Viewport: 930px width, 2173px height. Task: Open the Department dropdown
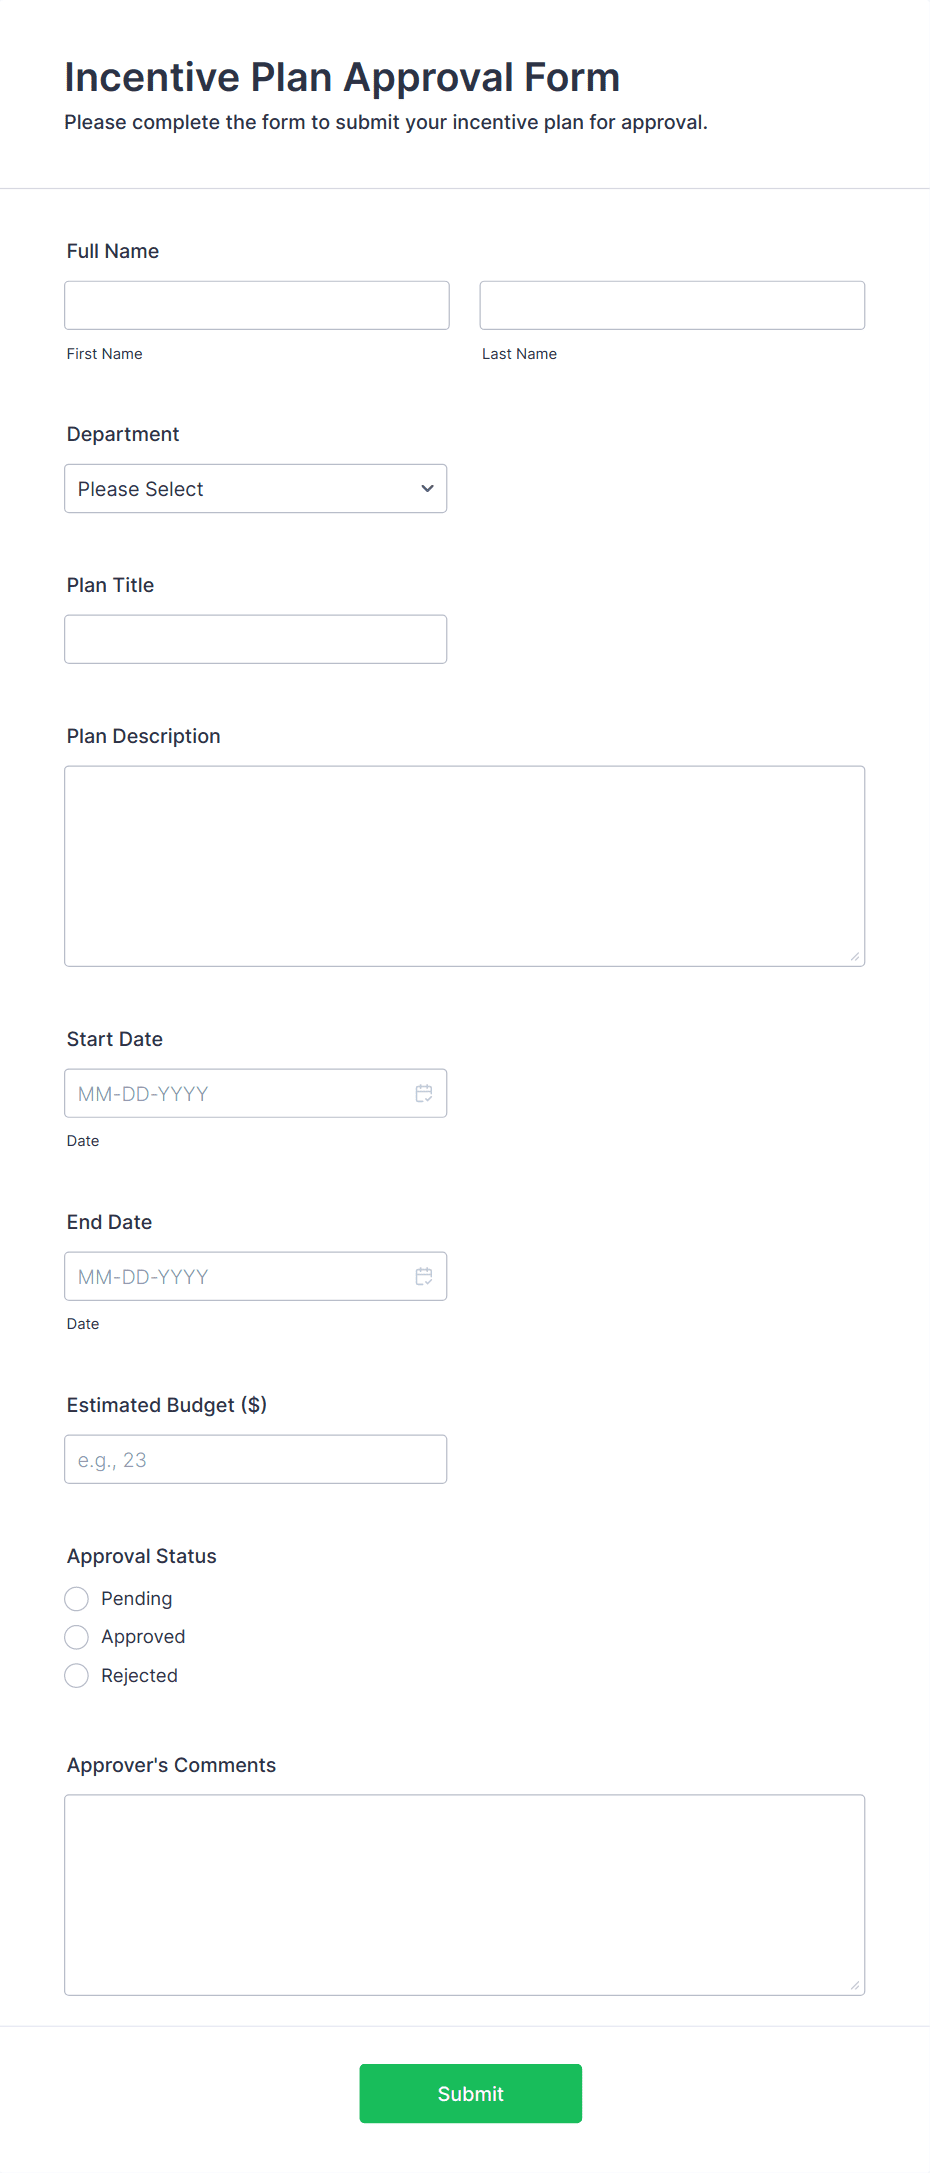(x=256, y=489)
